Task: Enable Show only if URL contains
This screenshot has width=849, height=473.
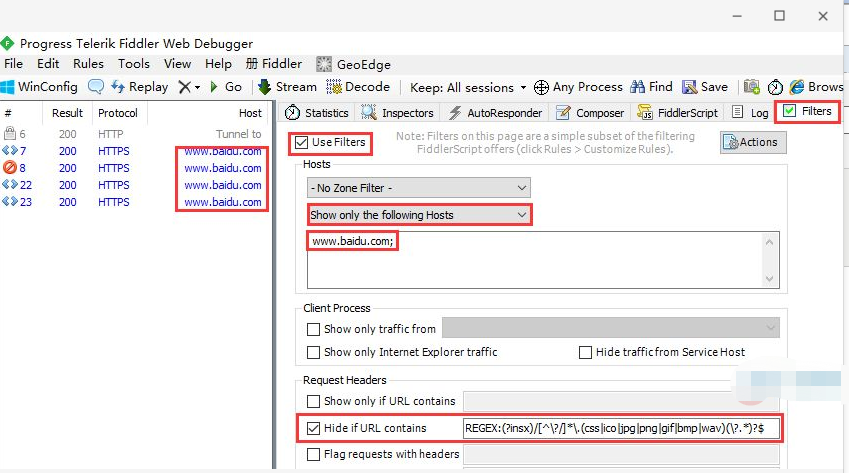Action: coord(313,401)
